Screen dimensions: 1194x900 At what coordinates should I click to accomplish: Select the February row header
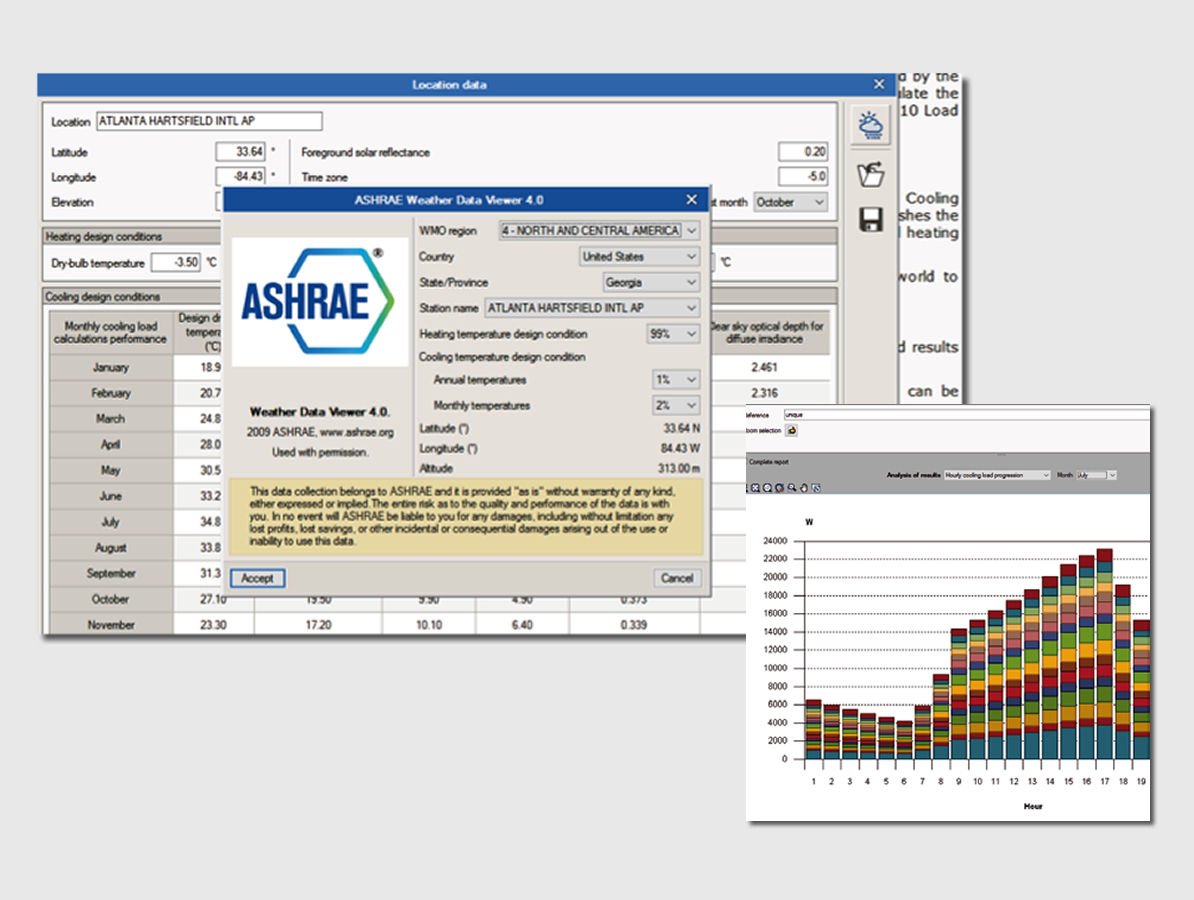tap(111, 394)
